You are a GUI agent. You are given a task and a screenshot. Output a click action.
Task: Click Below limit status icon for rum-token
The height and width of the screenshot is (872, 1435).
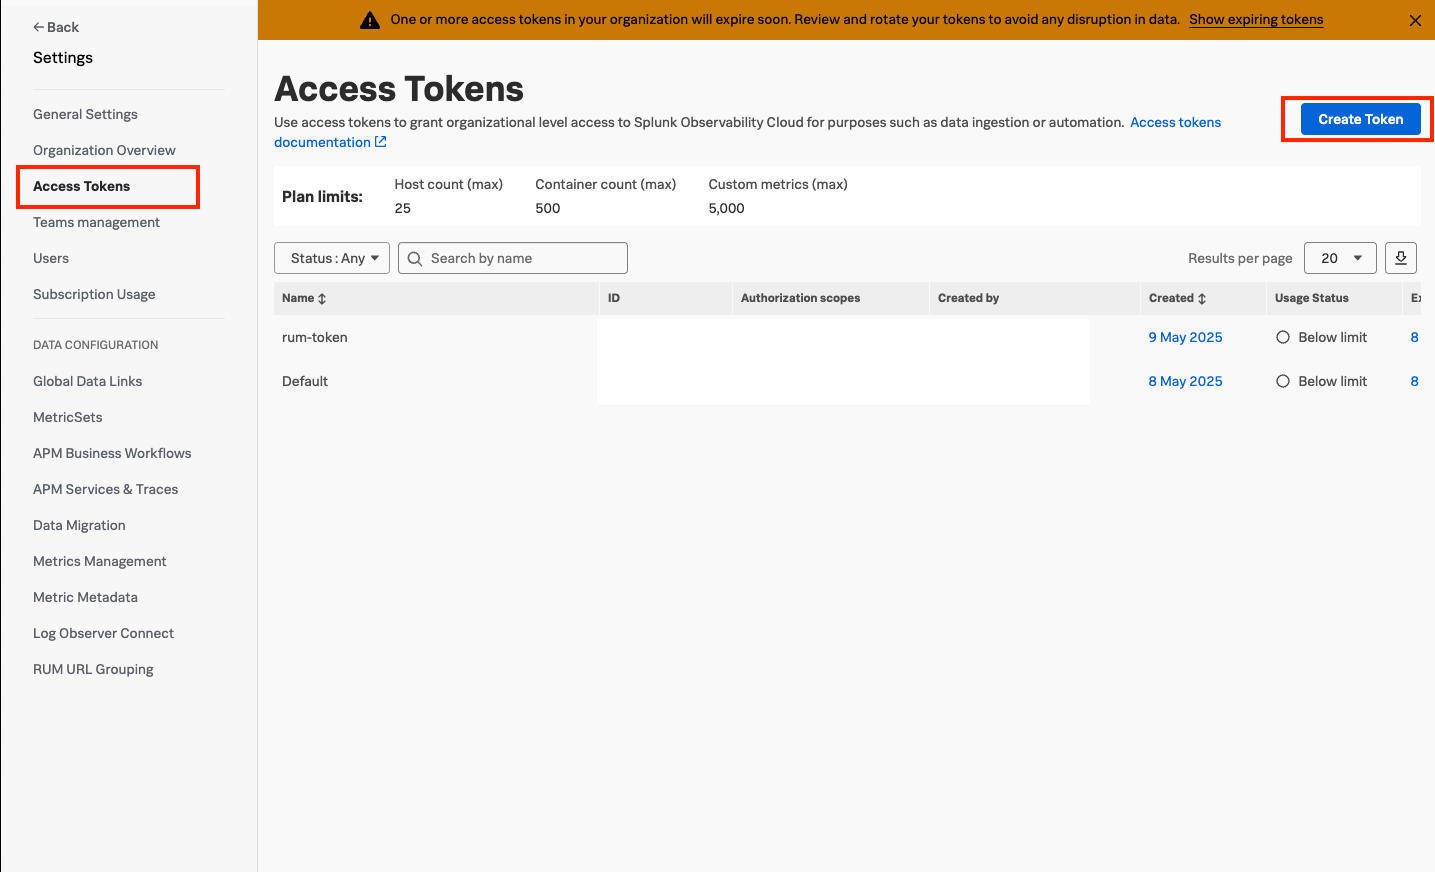[x=1283, y=338]
